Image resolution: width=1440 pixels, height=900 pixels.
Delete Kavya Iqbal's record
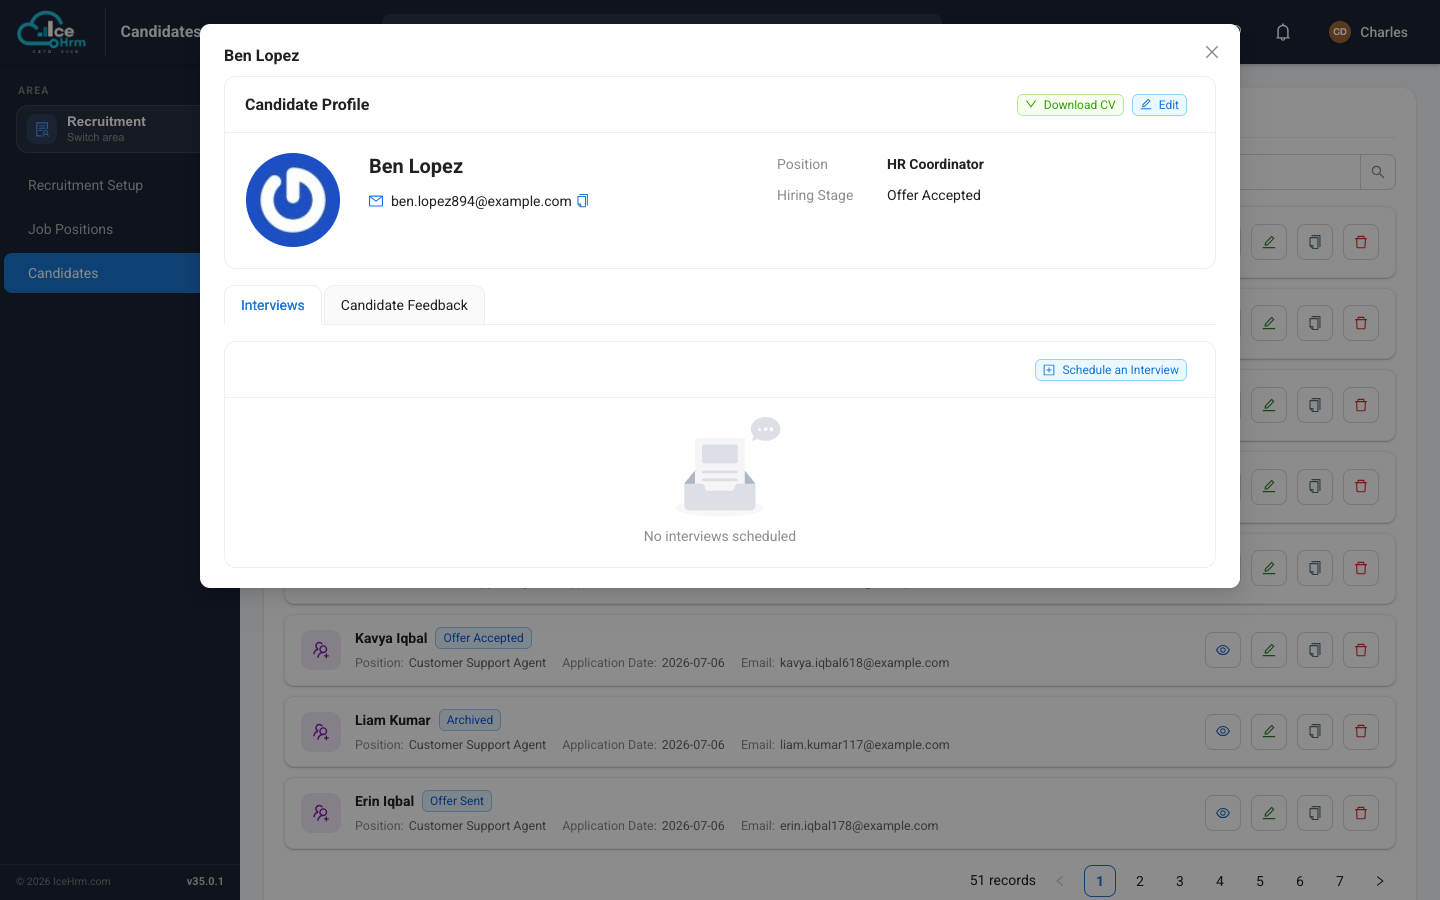pyautogui.click(x=1361, y=650)
